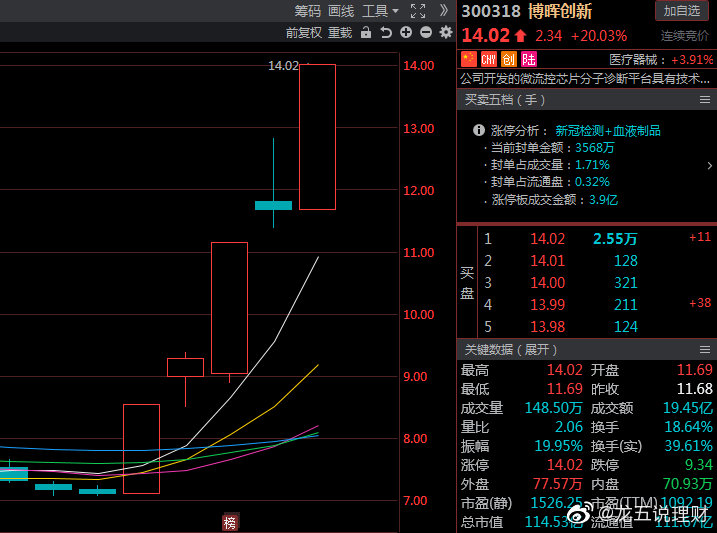Click the 成交额 19.45亿 value

point(688,408)
